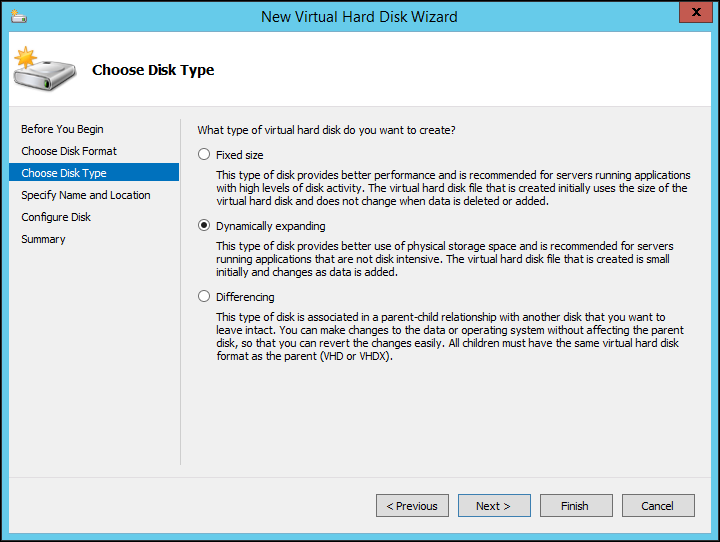Click the Finish button
Screen dimensions: 720x542
575,506
